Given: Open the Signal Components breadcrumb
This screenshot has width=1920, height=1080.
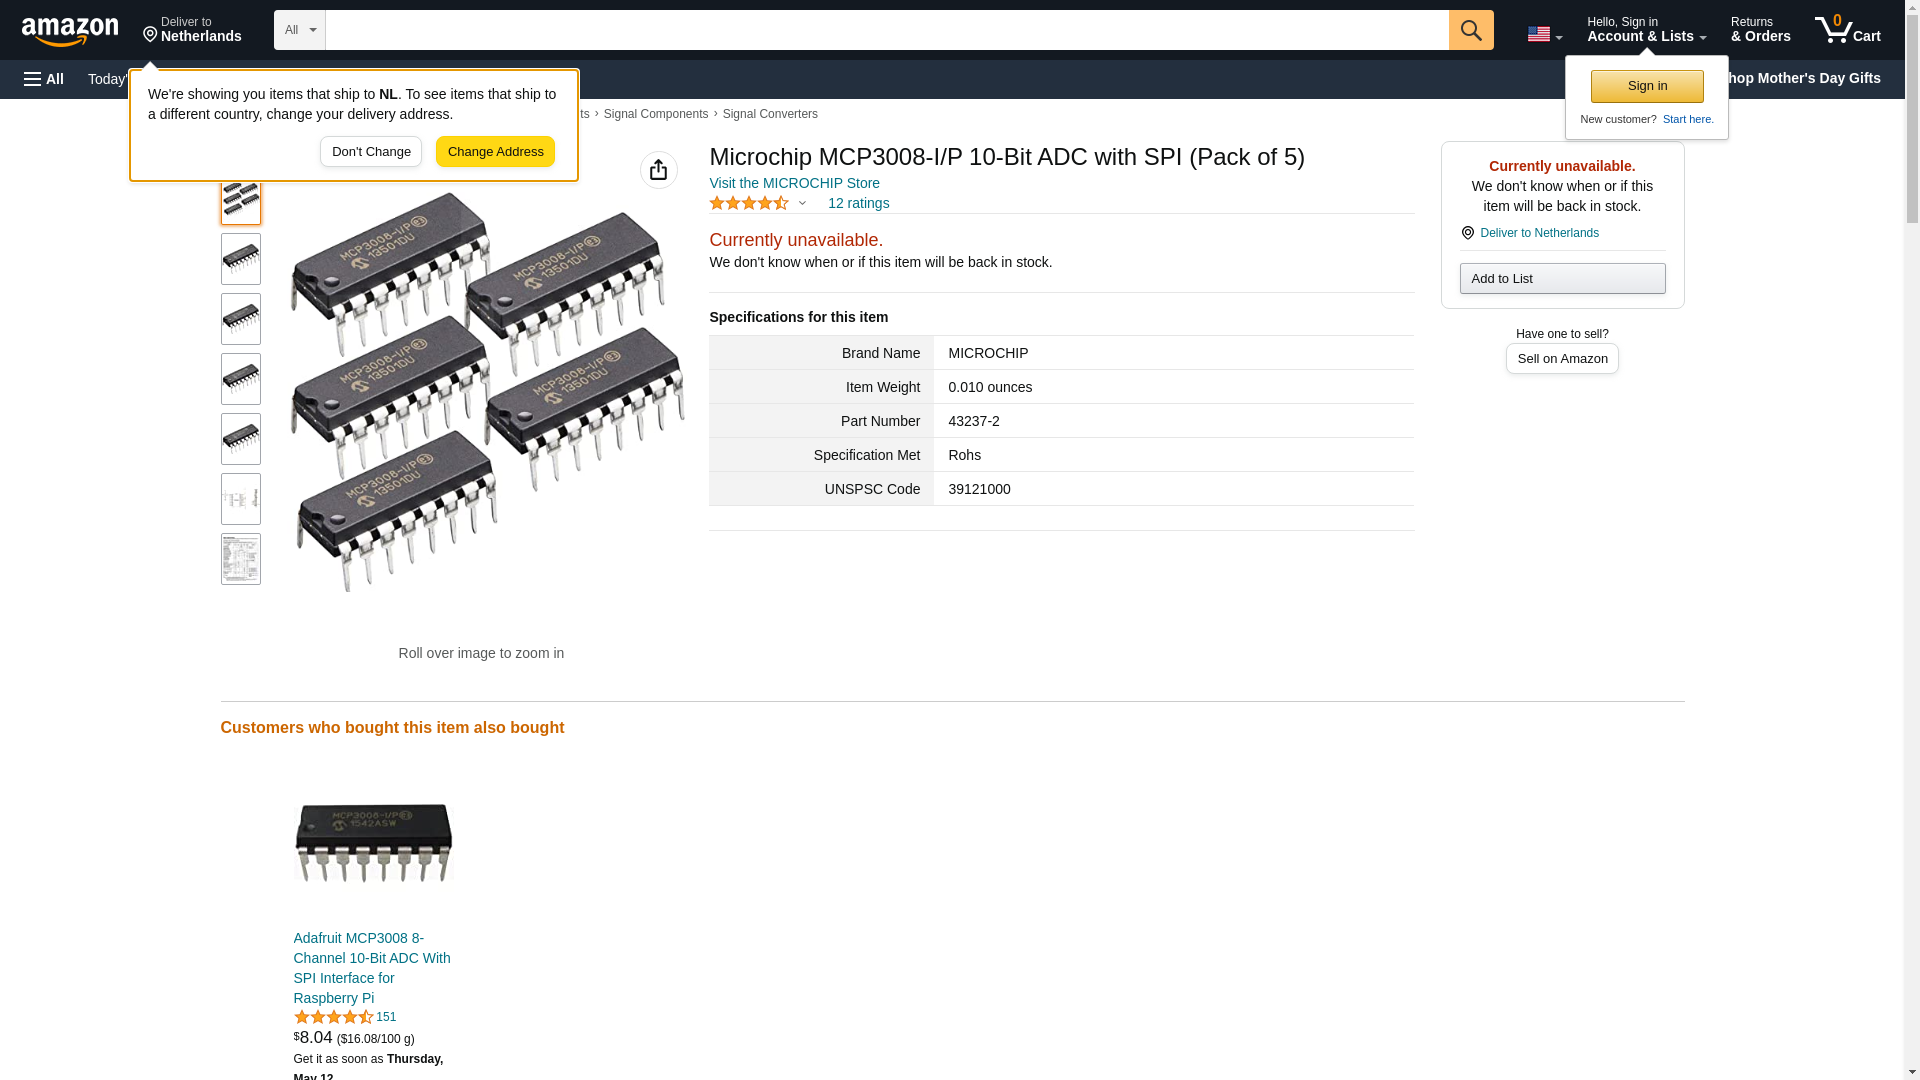Looking at the screenshot, I should click(x=655, y=114).
